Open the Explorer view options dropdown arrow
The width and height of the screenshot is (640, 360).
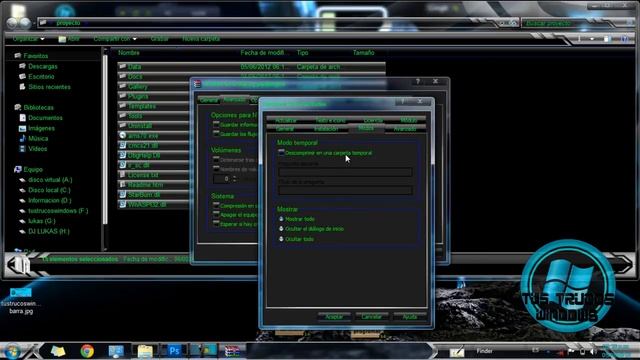(x=592, y=39)
